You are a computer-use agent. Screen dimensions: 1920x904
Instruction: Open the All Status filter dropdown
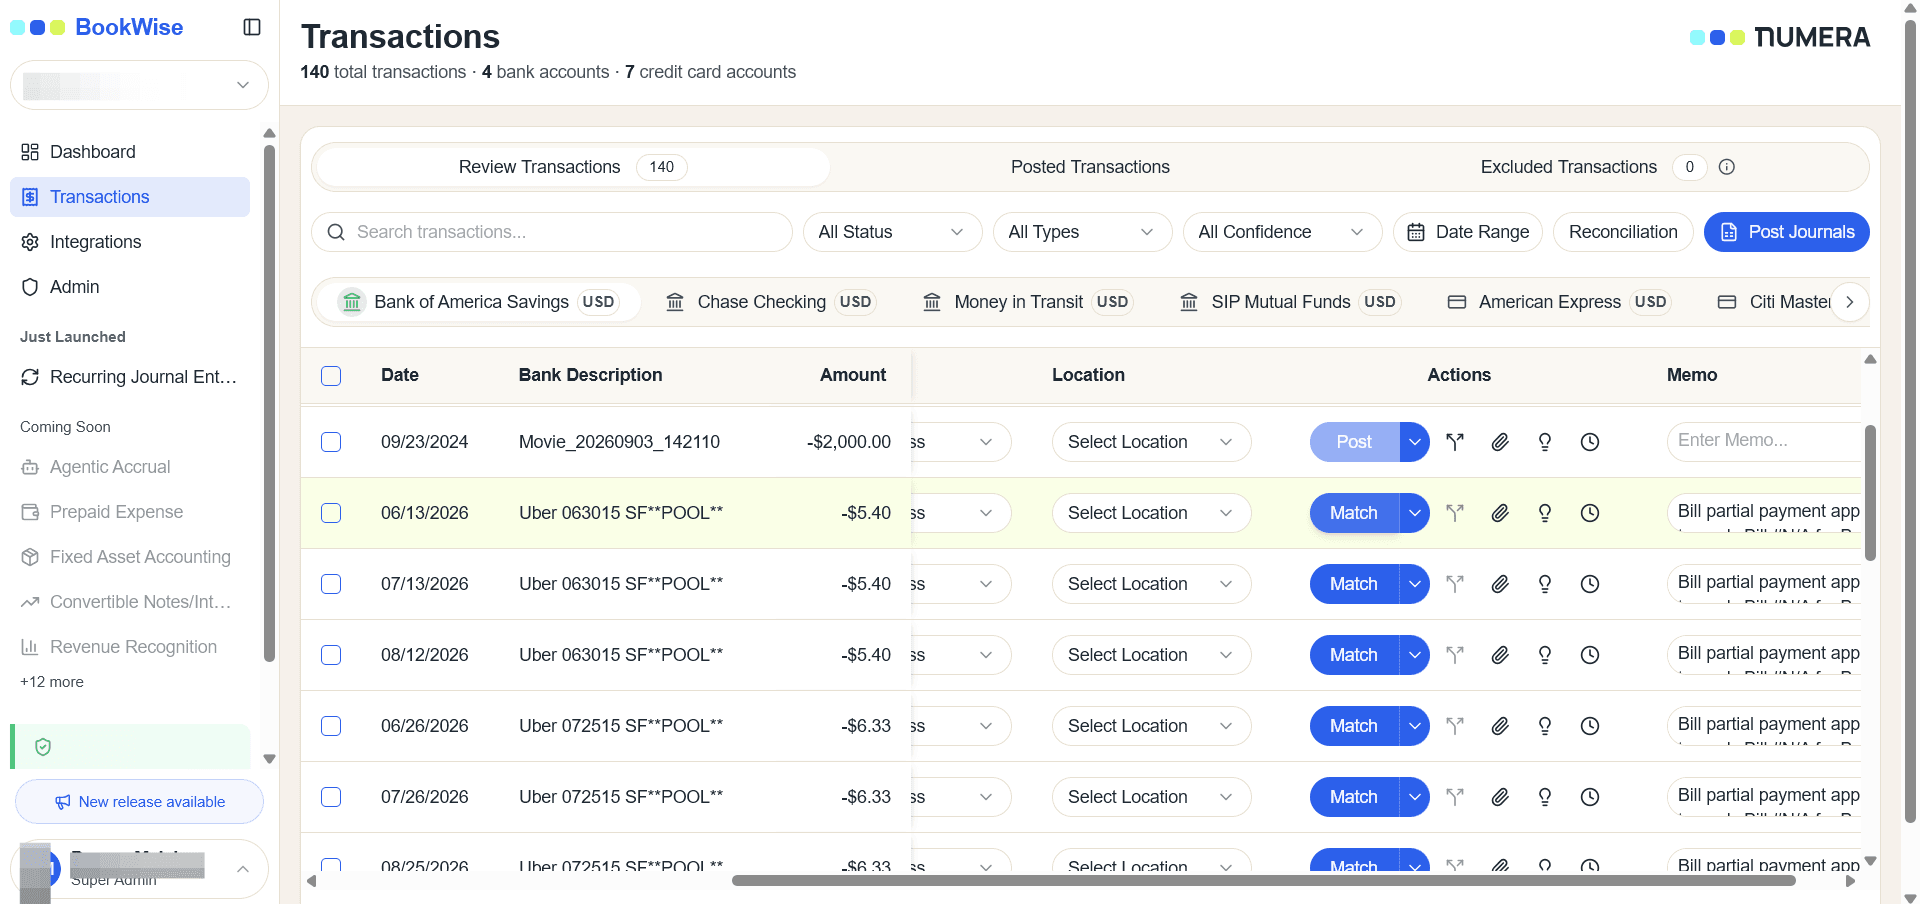892,232
